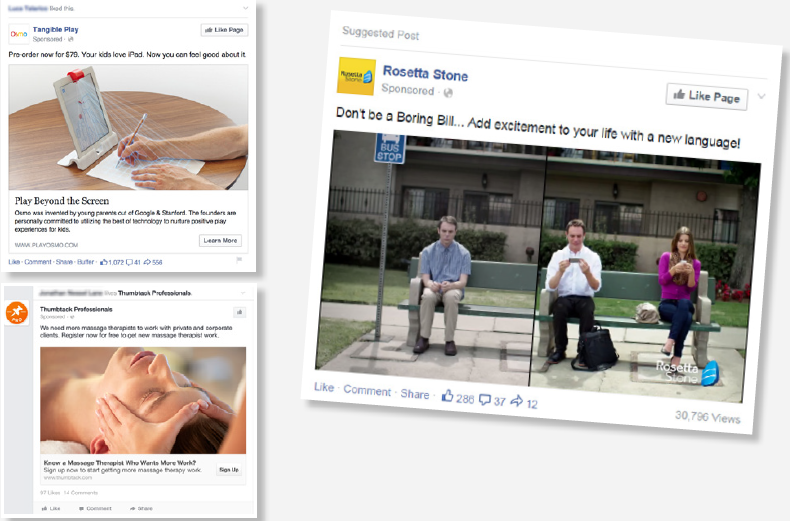The height and width of the screenshot is (521, 790).
Task: Like the Tangible Play page
Action: click(224, 30)
